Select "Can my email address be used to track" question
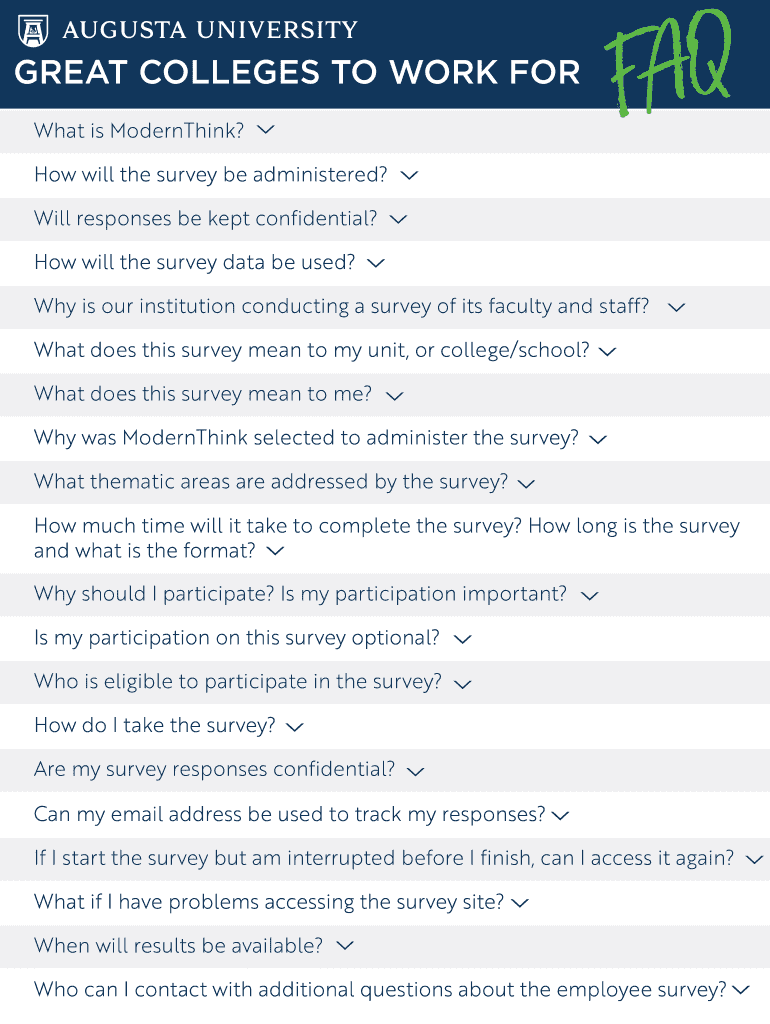770x1024 pixels. coord(289,815)
